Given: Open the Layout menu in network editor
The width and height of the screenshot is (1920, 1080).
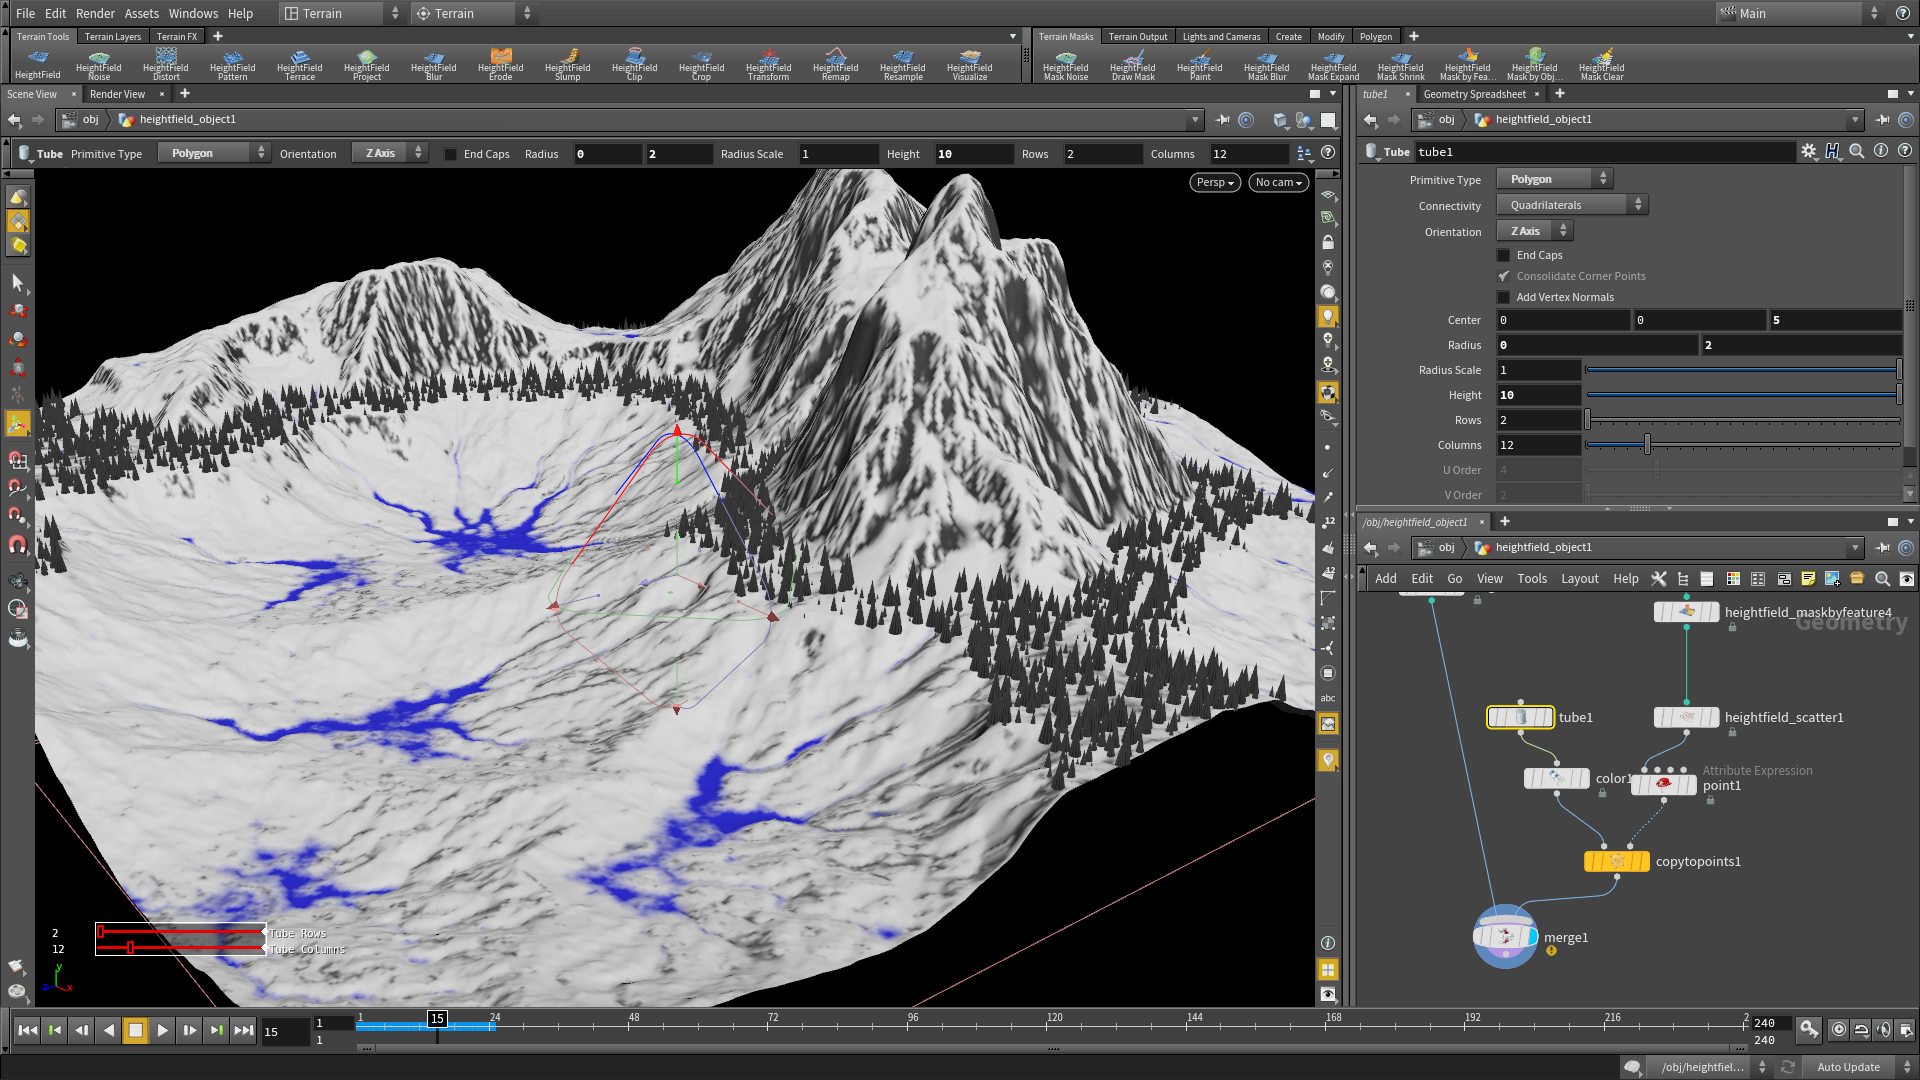Looking at the screenshot, I should tap(1579, 578).
